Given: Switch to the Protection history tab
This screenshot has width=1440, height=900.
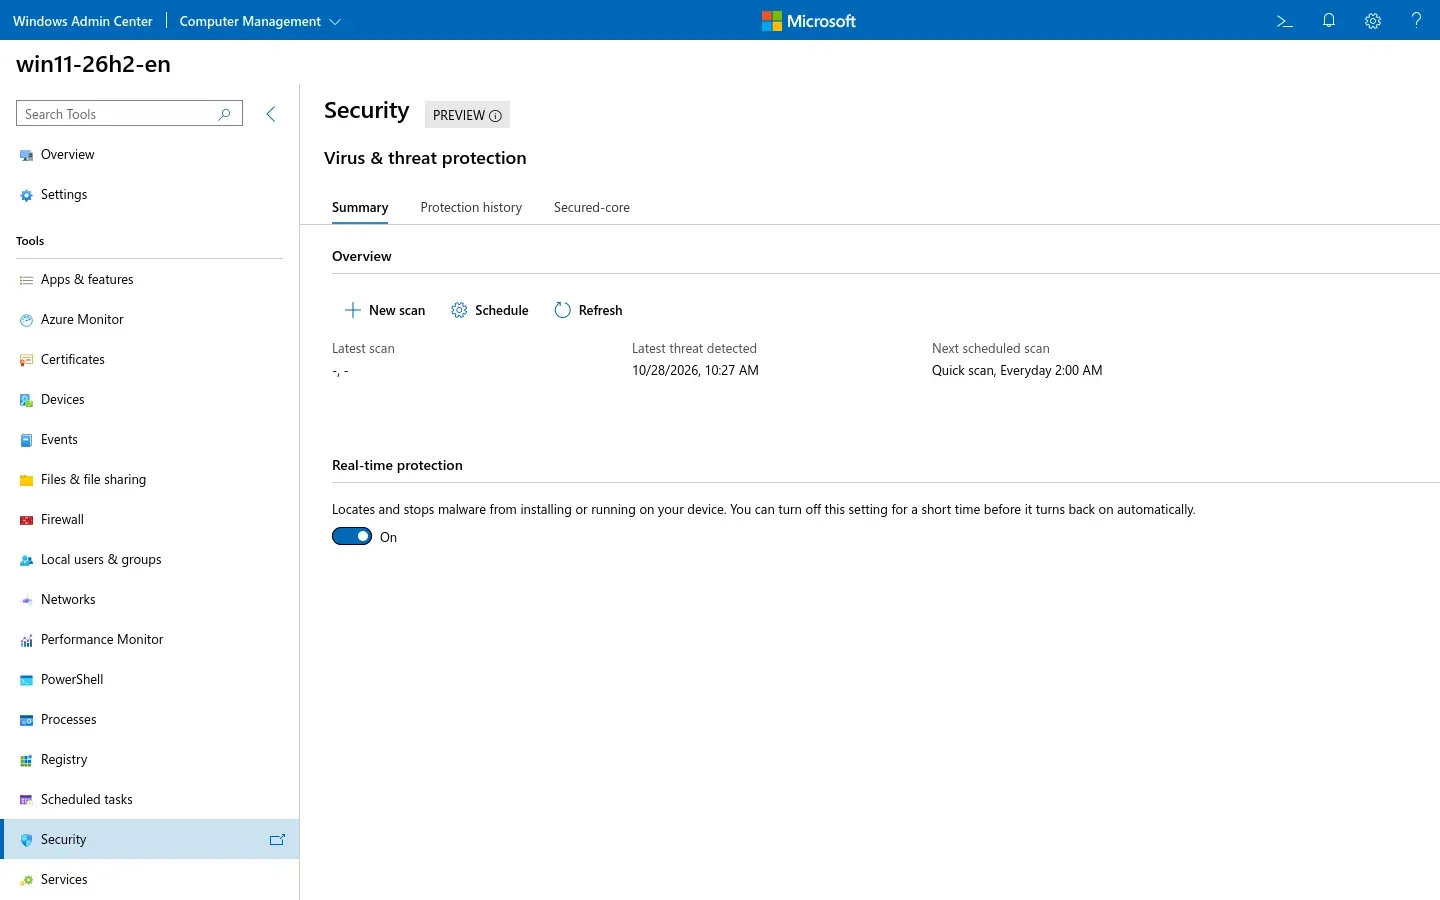Looking at the screenshot, I should pyautogui.click(x=471, y=207).
